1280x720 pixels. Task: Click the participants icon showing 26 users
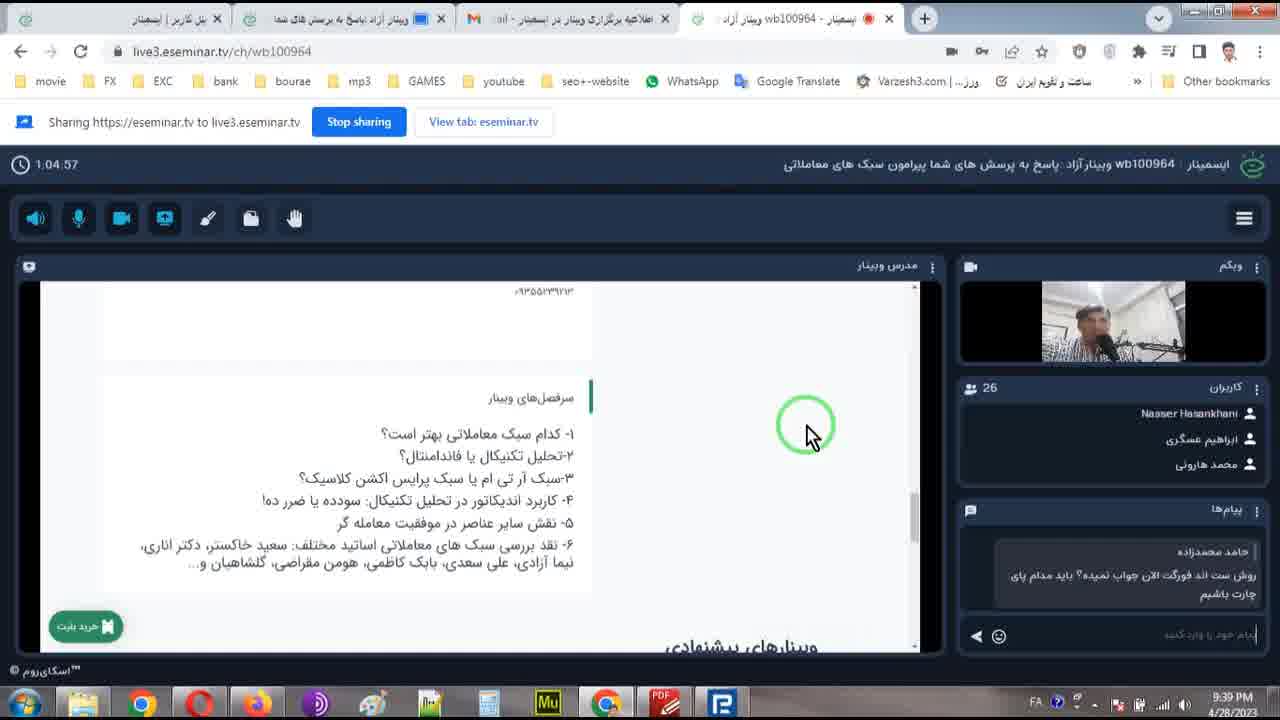[x=971, y=389]
